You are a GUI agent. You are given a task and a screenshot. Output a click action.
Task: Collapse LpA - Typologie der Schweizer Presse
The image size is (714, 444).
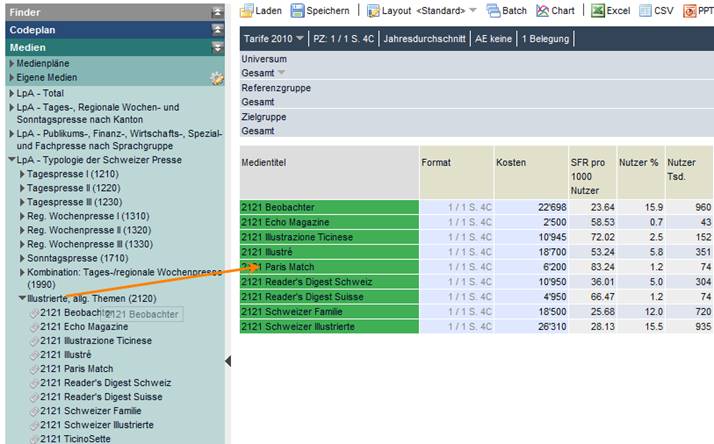(12, 160)
